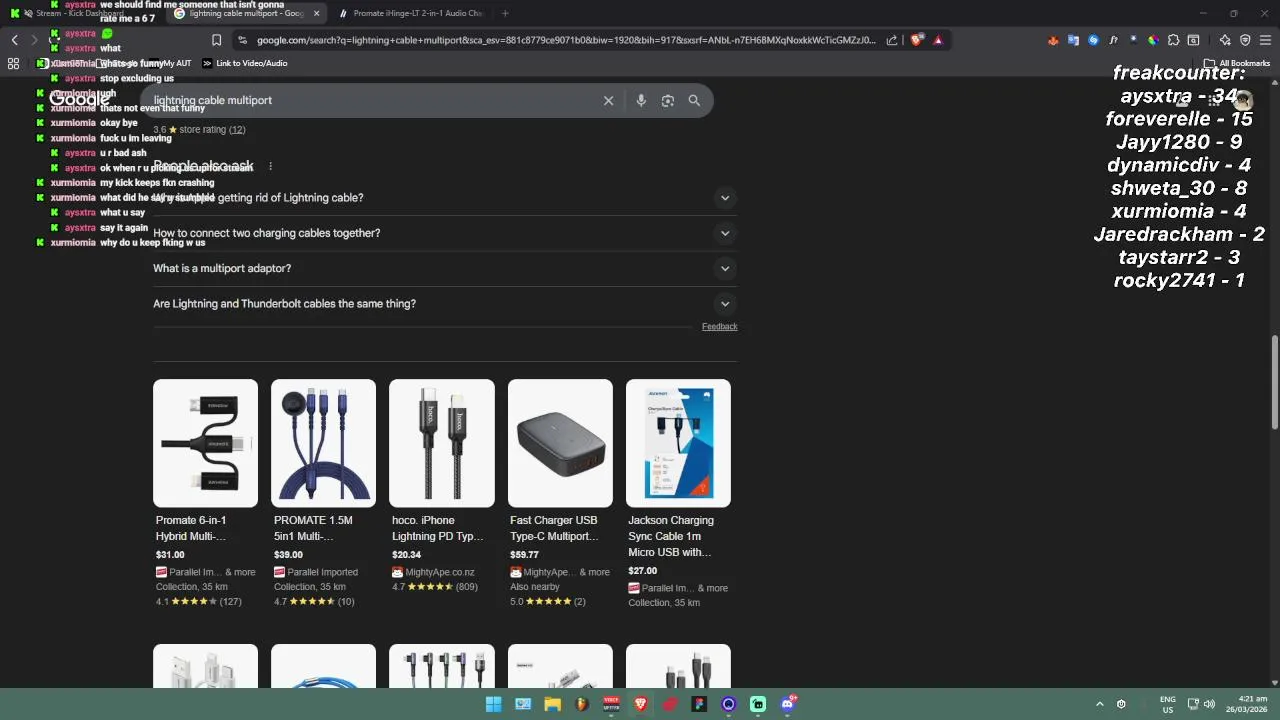Viewport: 1280px width, 720px height.
Task: Open Brave Shields lion icon
Action: click(917, 40)
